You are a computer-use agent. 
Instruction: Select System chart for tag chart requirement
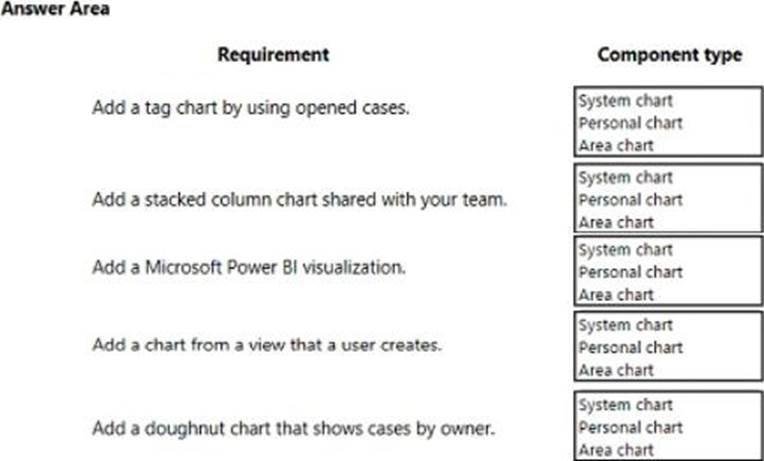pos(625,101)
